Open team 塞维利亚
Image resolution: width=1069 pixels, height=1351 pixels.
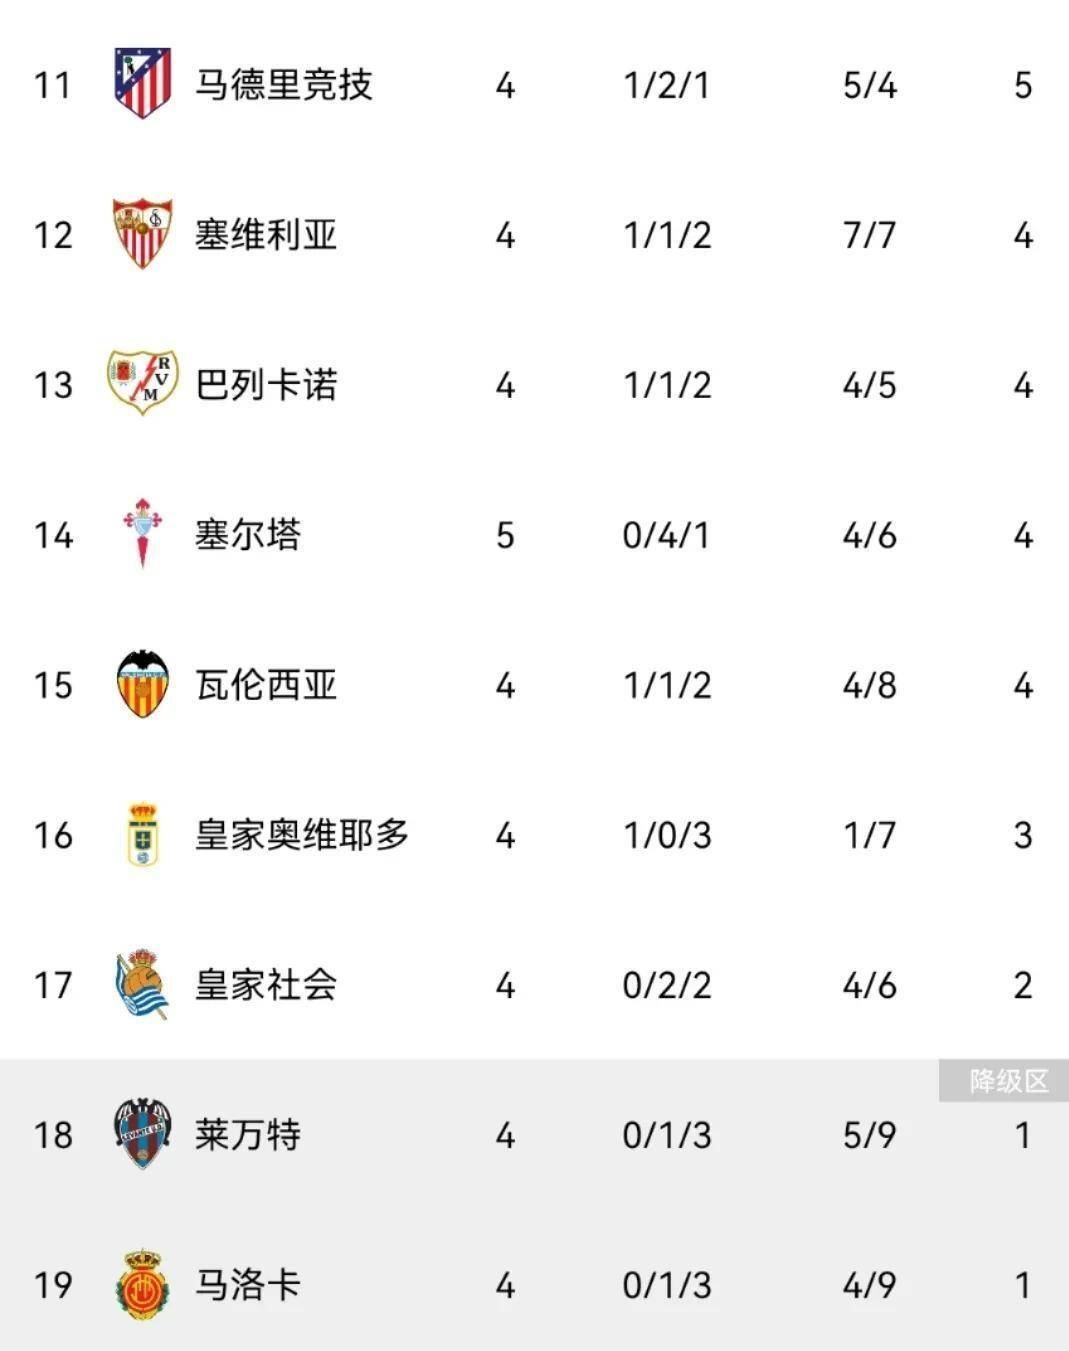click(265, 234)
